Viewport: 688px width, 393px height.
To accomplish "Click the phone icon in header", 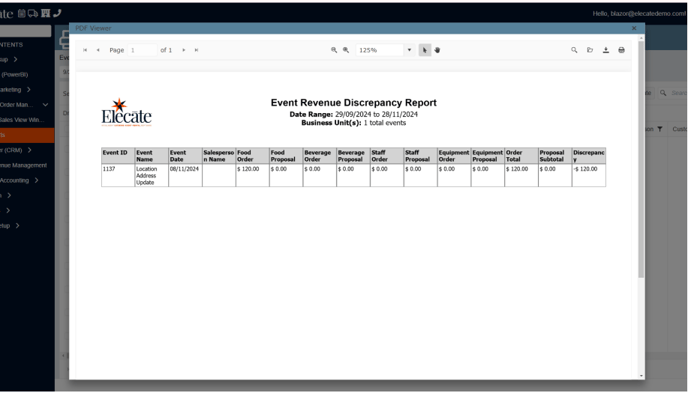I will click(x=57, y=13).
